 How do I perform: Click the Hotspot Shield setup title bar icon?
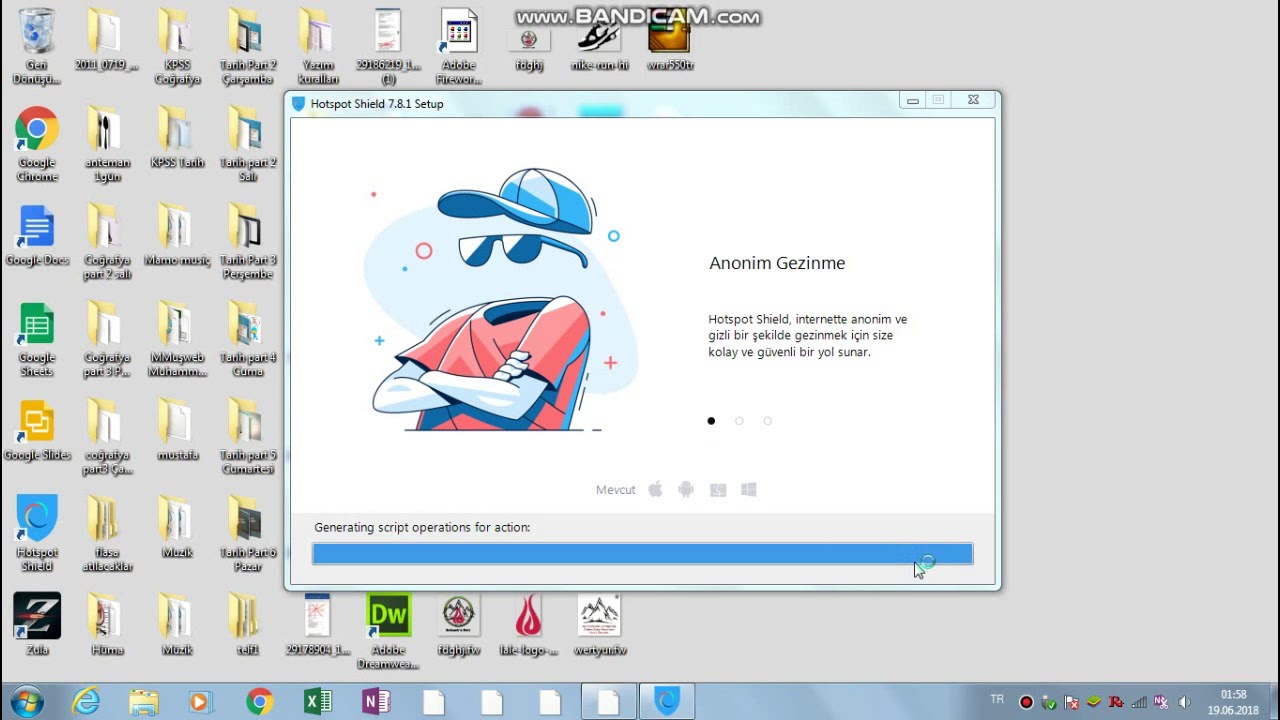(298, 103)
